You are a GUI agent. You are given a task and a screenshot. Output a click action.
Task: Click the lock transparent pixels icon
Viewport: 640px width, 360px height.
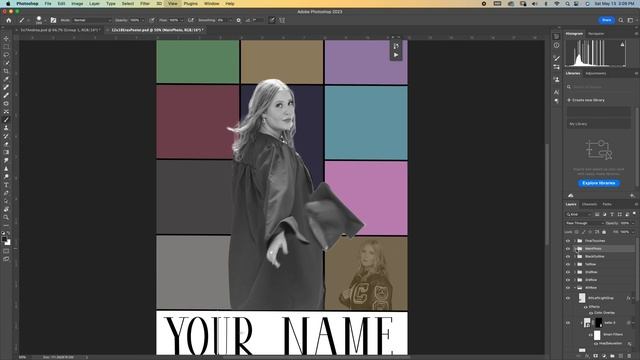(576, 232)
